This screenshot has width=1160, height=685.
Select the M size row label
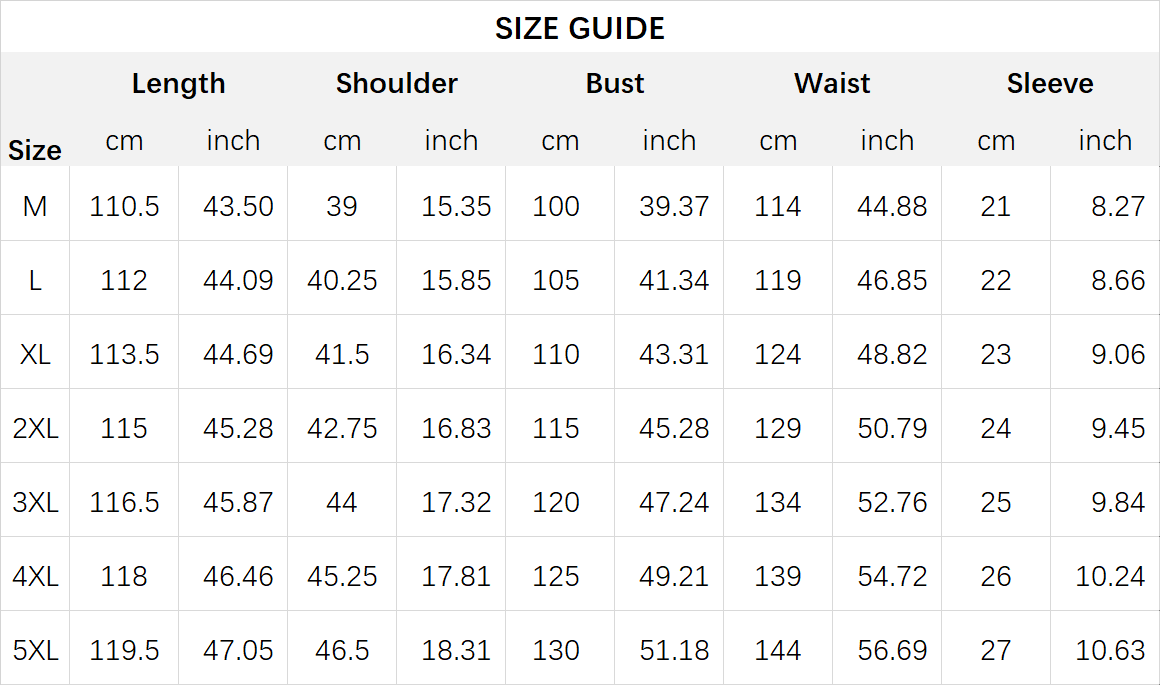pyautogui.click(x=35, y=206)
